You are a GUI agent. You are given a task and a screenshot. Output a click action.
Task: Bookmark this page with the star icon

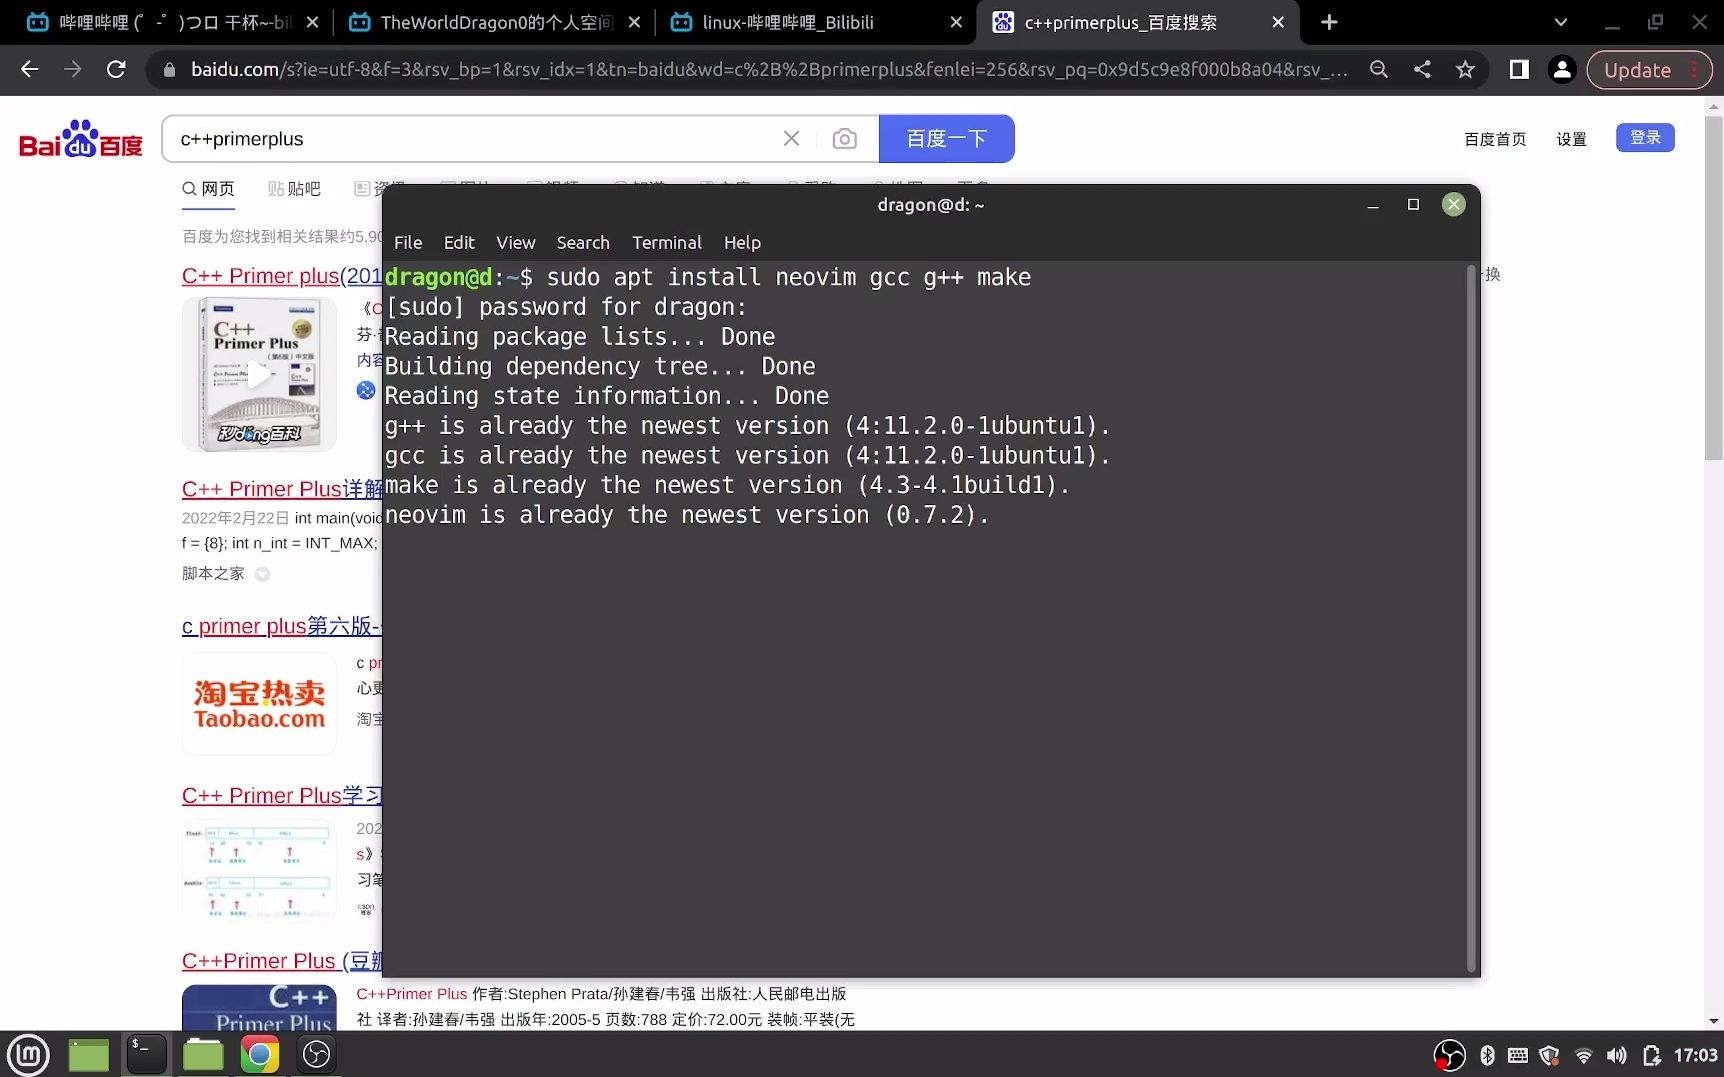pyautogui.click(x=1465, y=69)
